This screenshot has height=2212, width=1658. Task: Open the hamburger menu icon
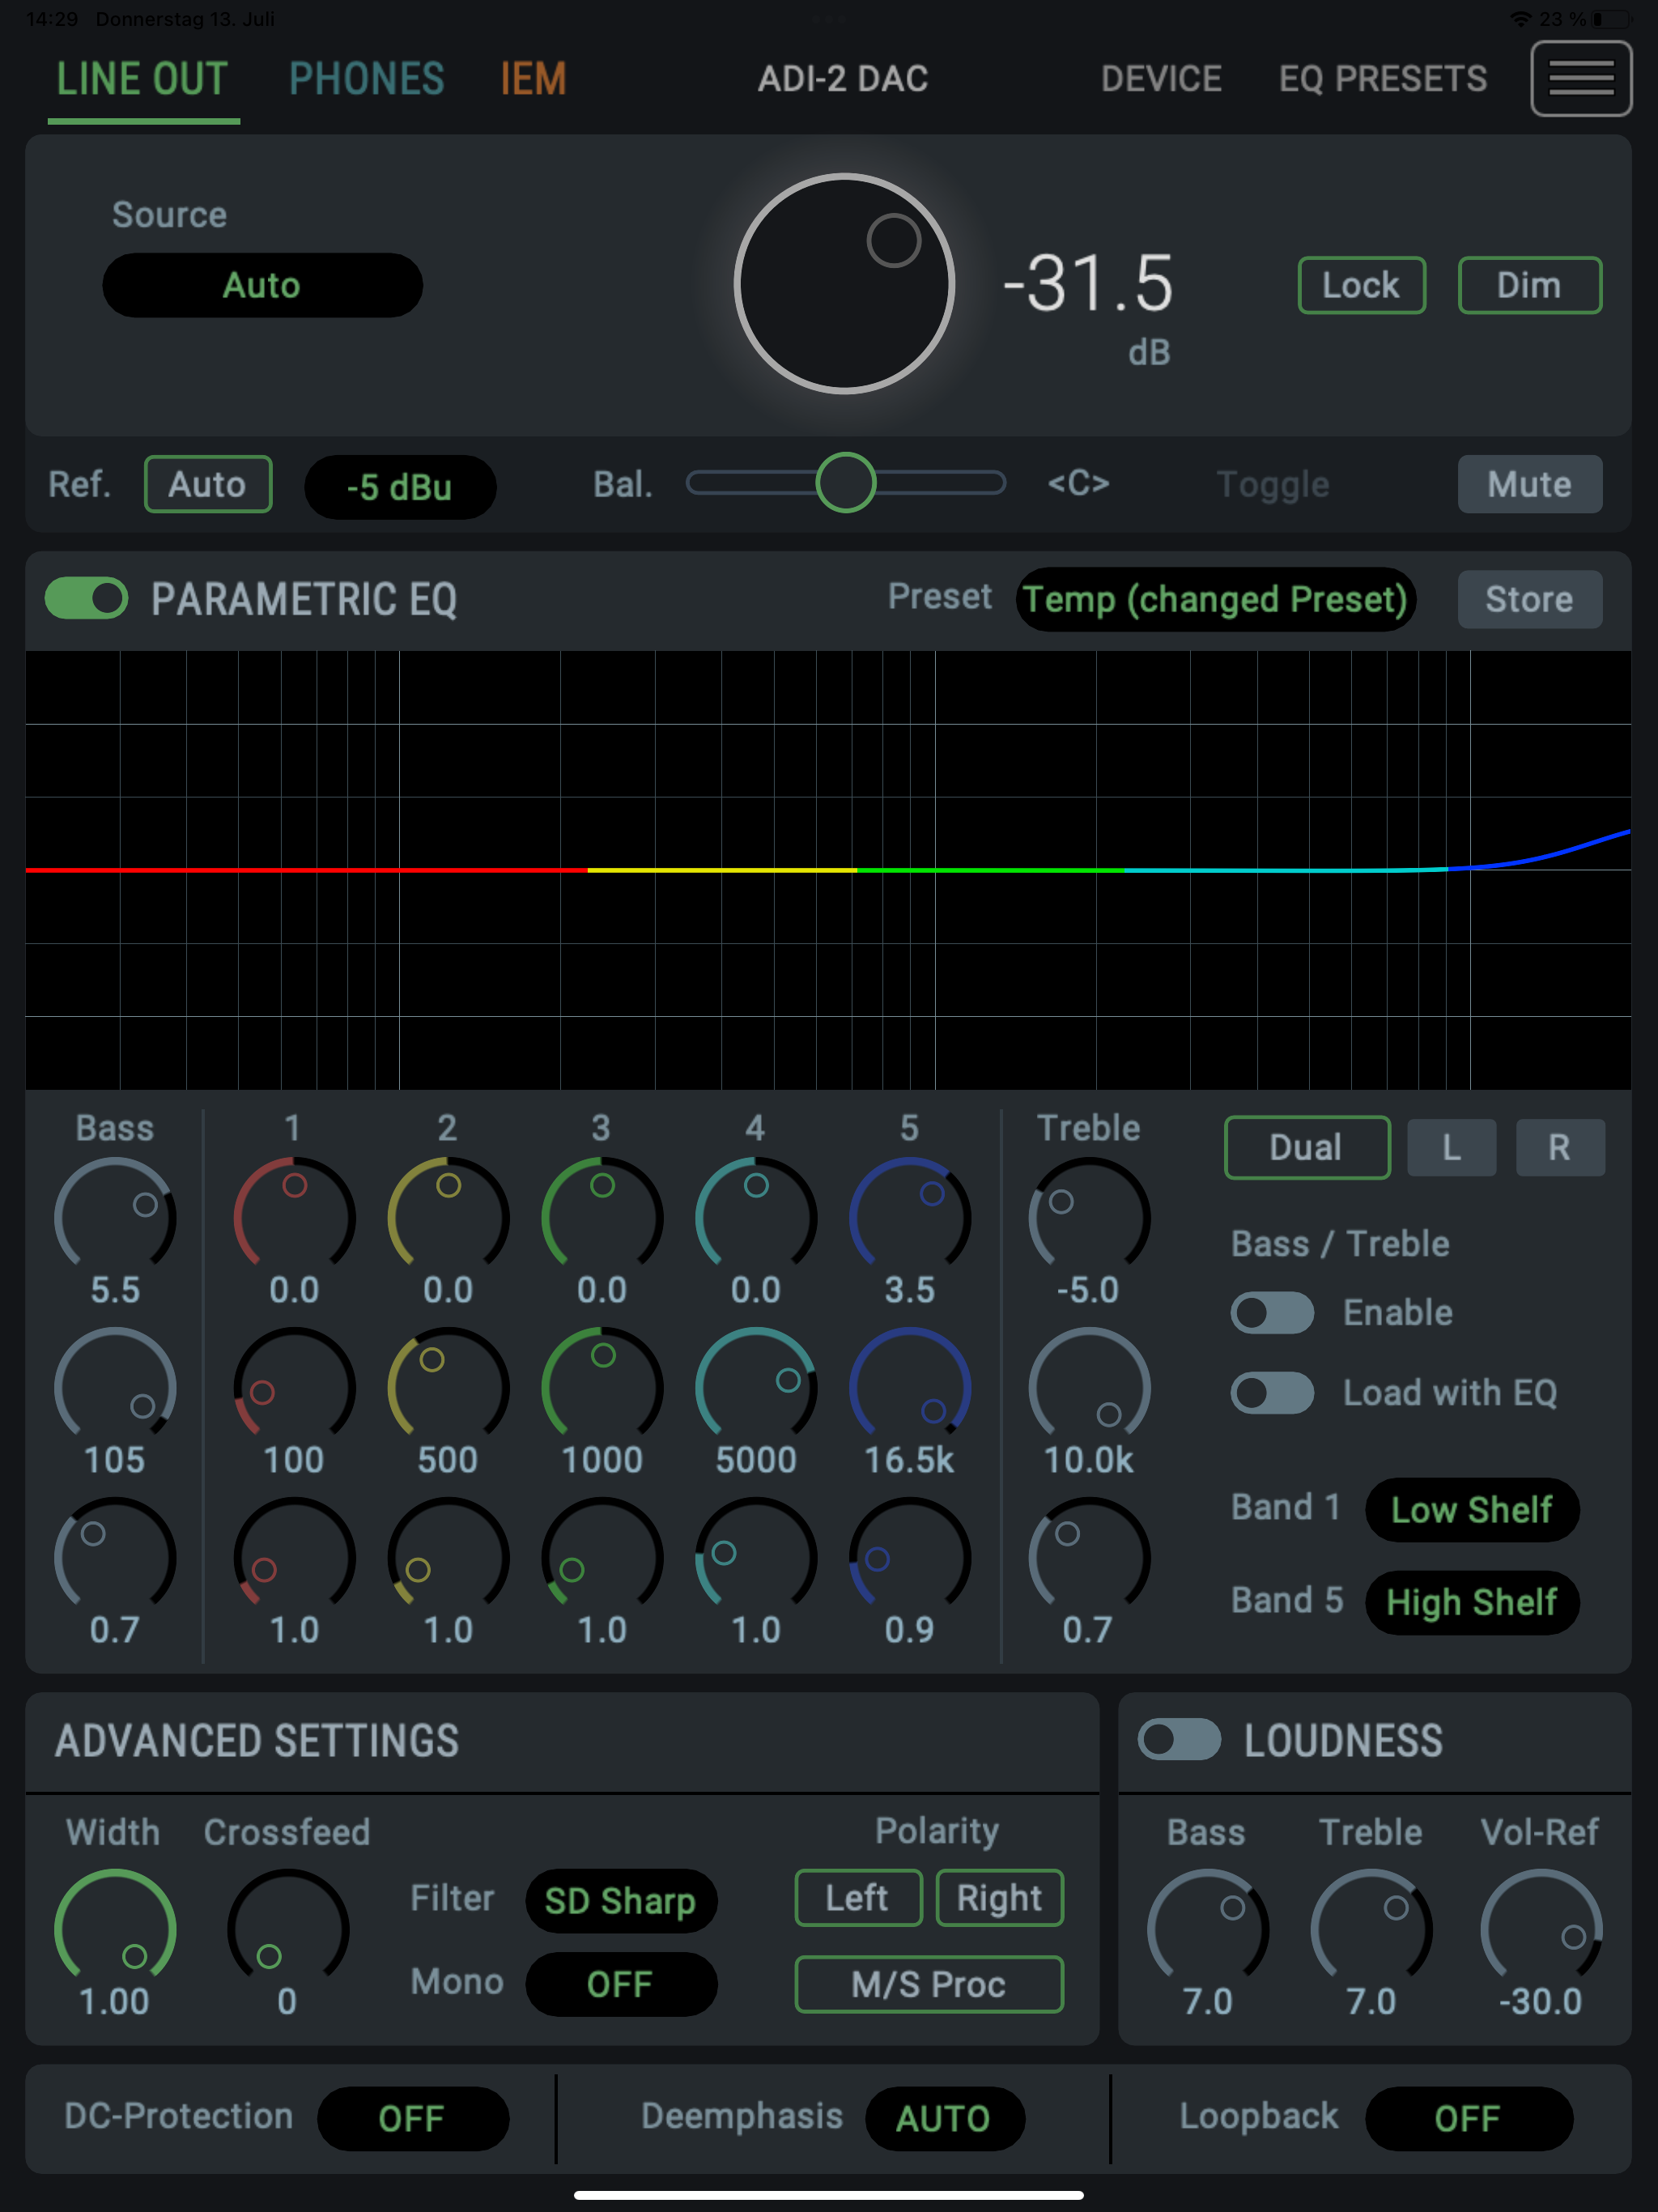tap(1580, 78)
